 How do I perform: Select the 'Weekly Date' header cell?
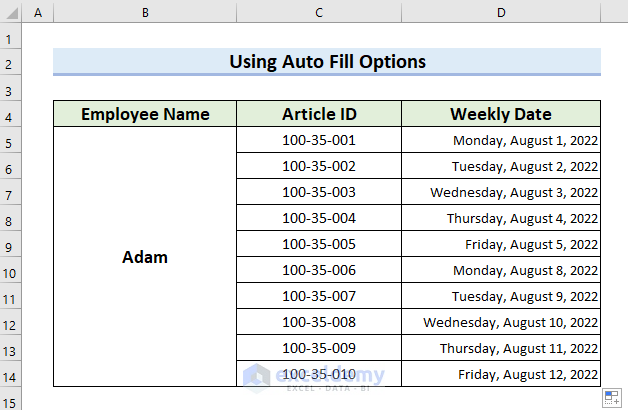pos(501,114)
